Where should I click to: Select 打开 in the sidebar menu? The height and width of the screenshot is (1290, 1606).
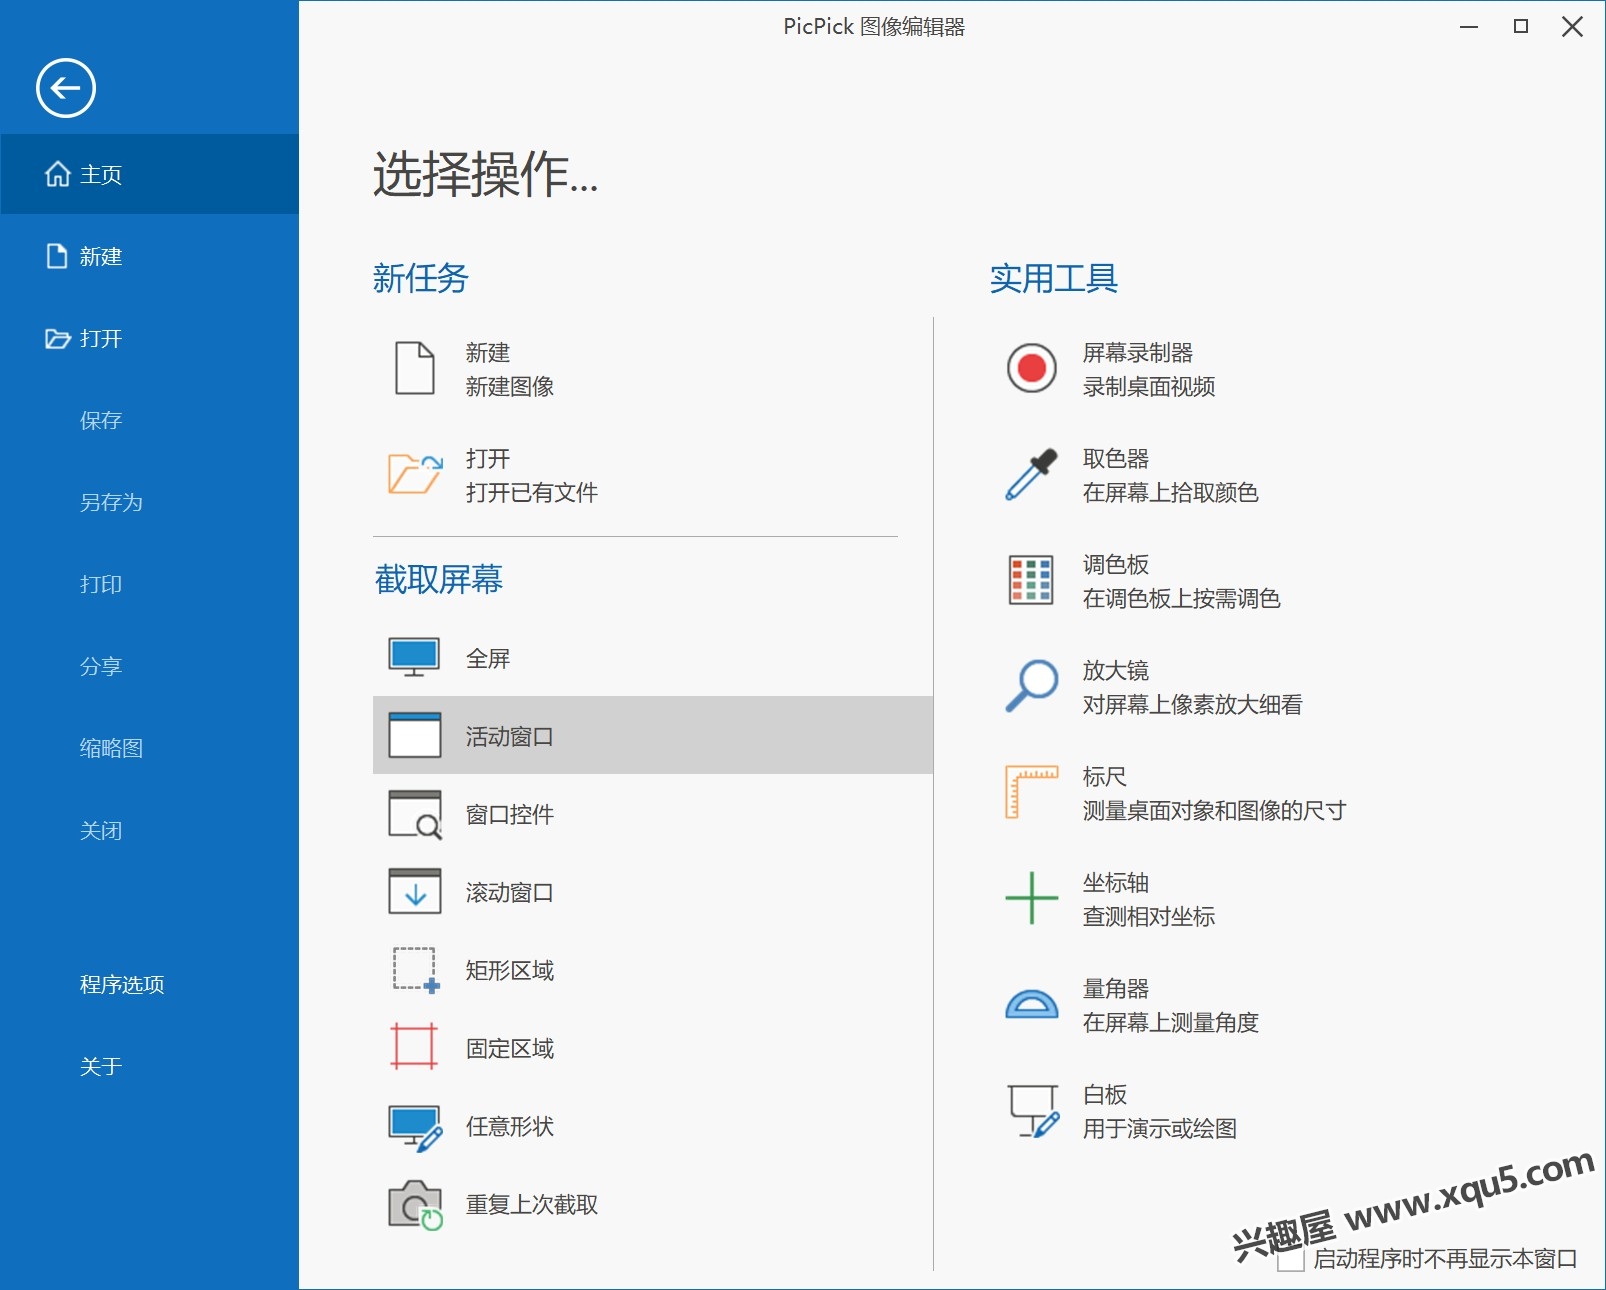pyautogui.click(x=150, y=338)
